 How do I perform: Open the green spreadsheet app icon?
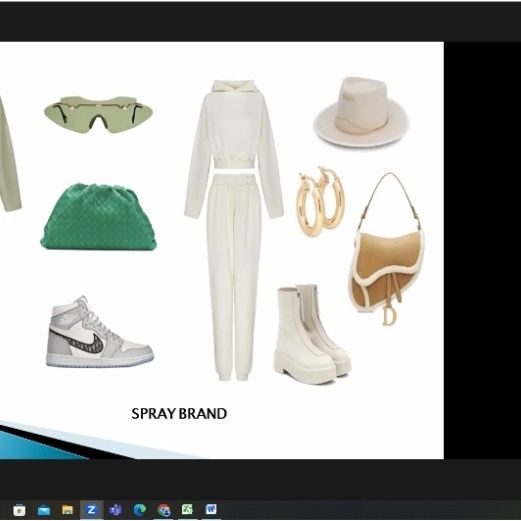coord(187,509)
